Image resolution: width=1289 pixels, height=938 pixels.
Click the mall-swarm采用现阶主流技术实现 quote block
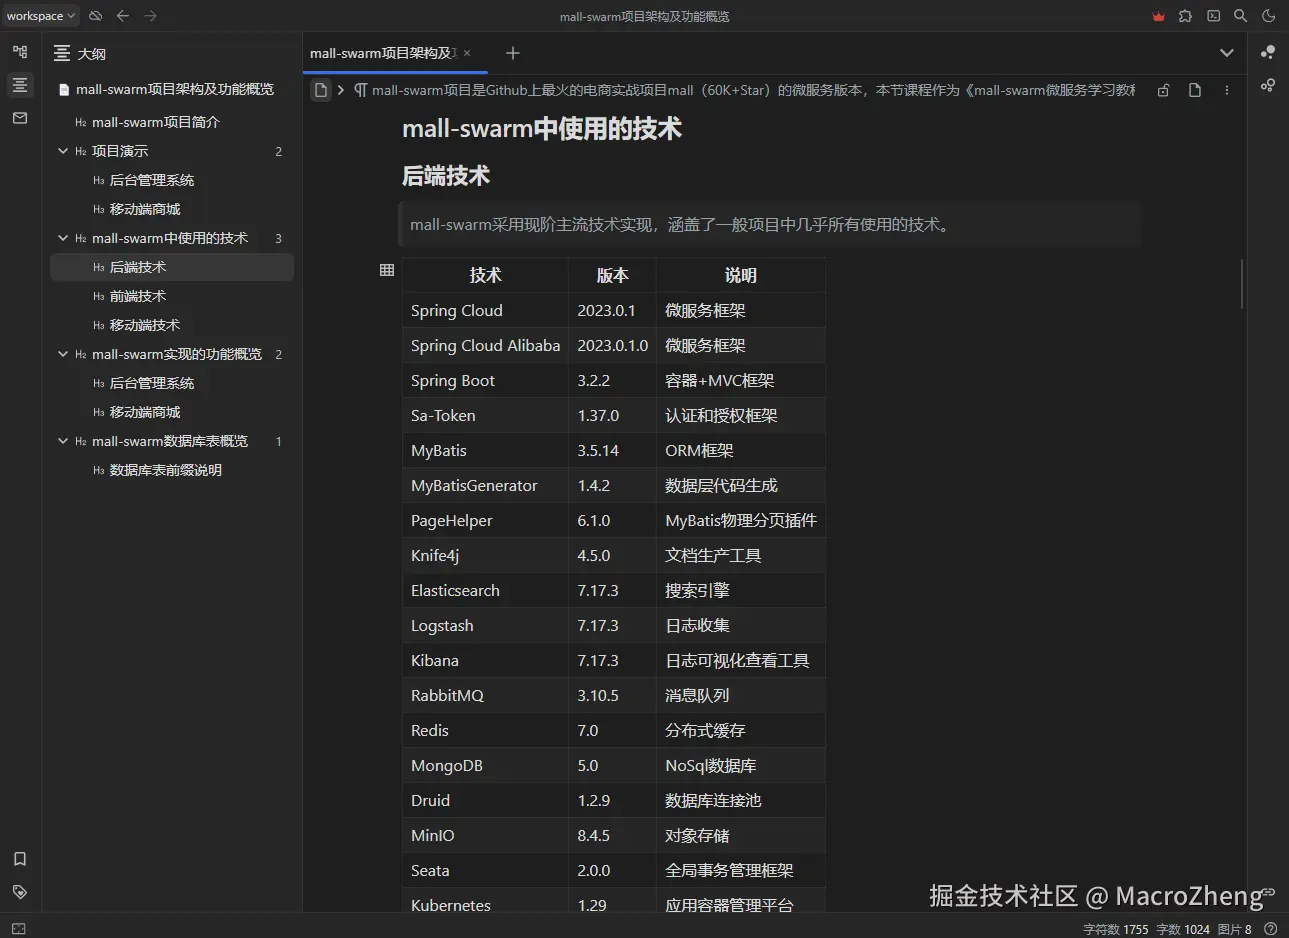(x=769, y=225)
